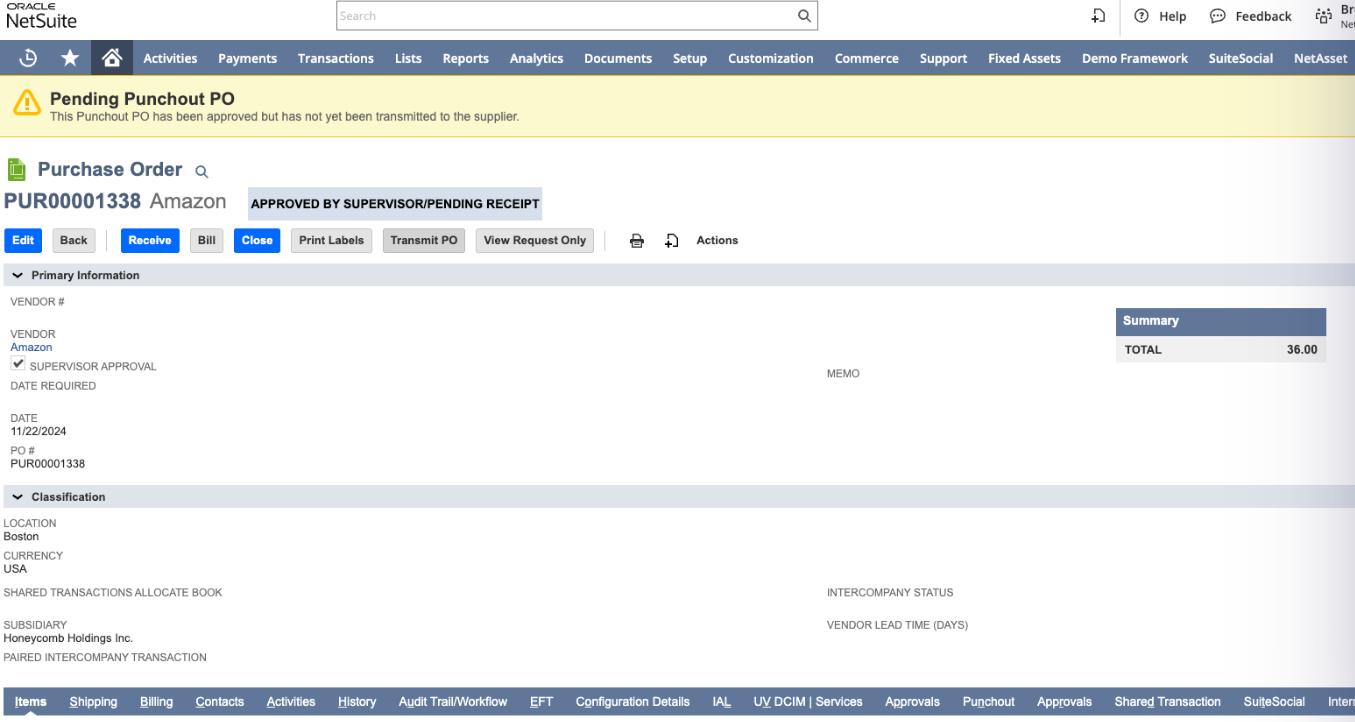Click the View Request Only button
Viewport: 1355px width, 722px height.
535,240
